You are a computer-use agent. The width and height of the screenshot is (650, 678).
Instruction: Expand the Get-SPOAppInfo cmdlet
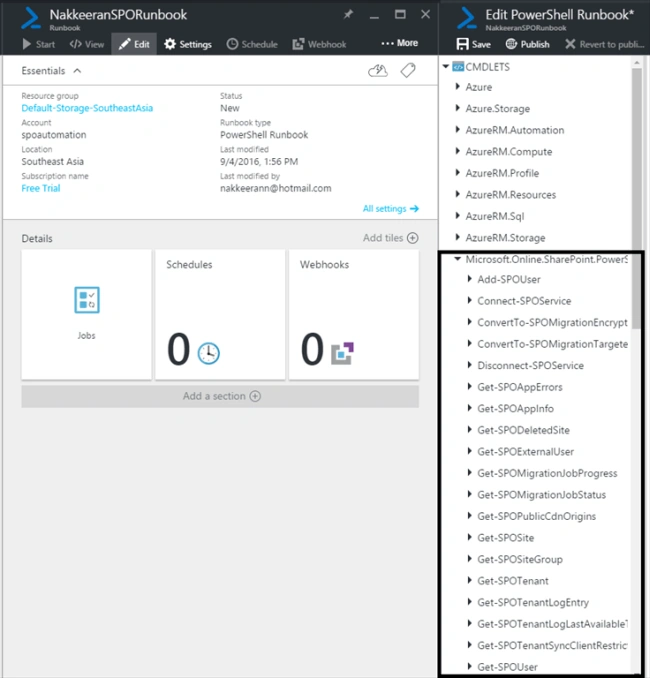[470, 408]
